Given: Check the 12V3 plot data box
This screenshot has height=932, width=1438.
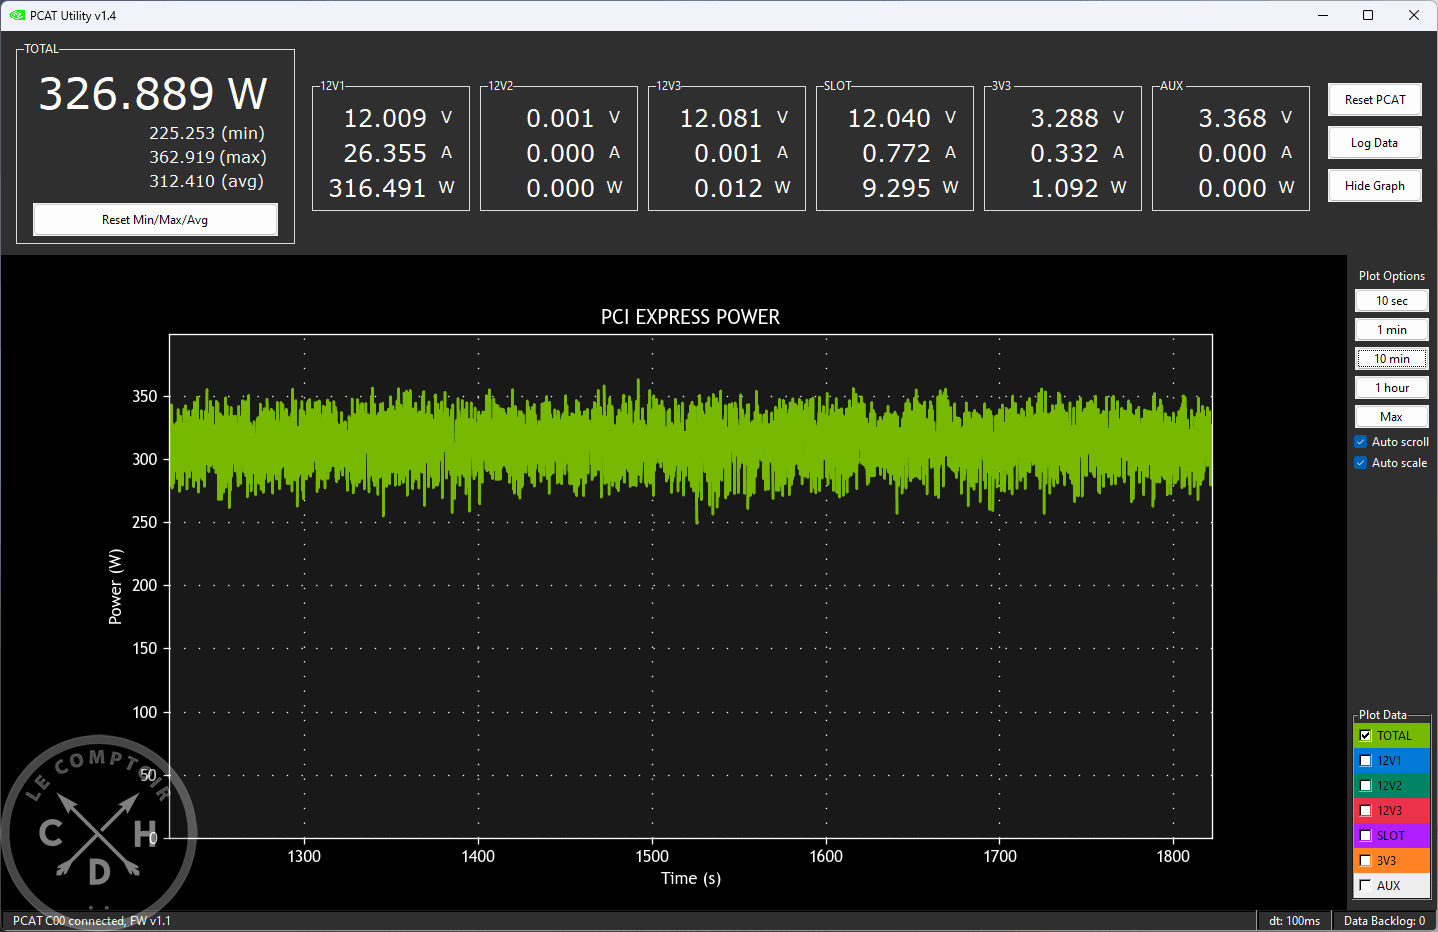Looking at the screenshot, I should (x=1365, y=811).
